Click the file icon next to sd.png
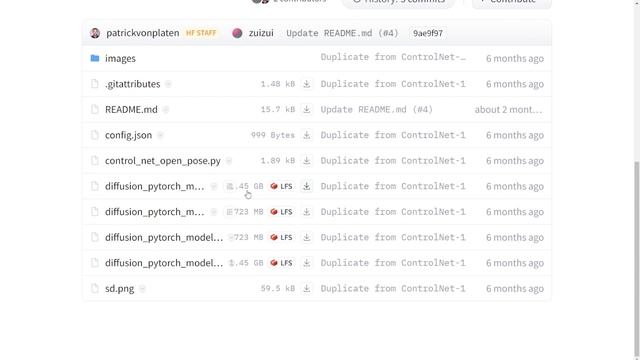 click(x=95, y=289)
